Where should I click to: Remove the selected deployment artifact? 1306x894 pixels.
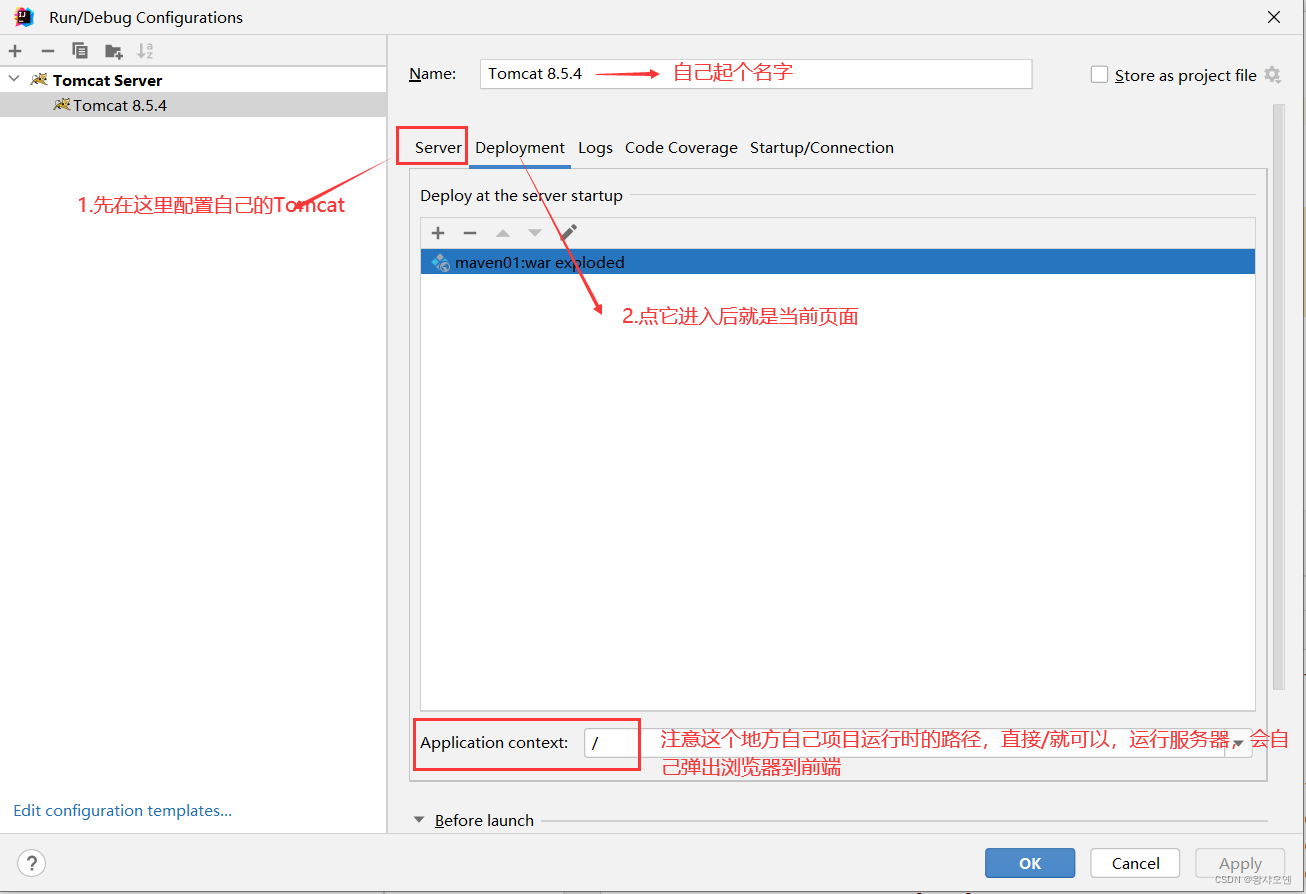(x=470, y=233)
